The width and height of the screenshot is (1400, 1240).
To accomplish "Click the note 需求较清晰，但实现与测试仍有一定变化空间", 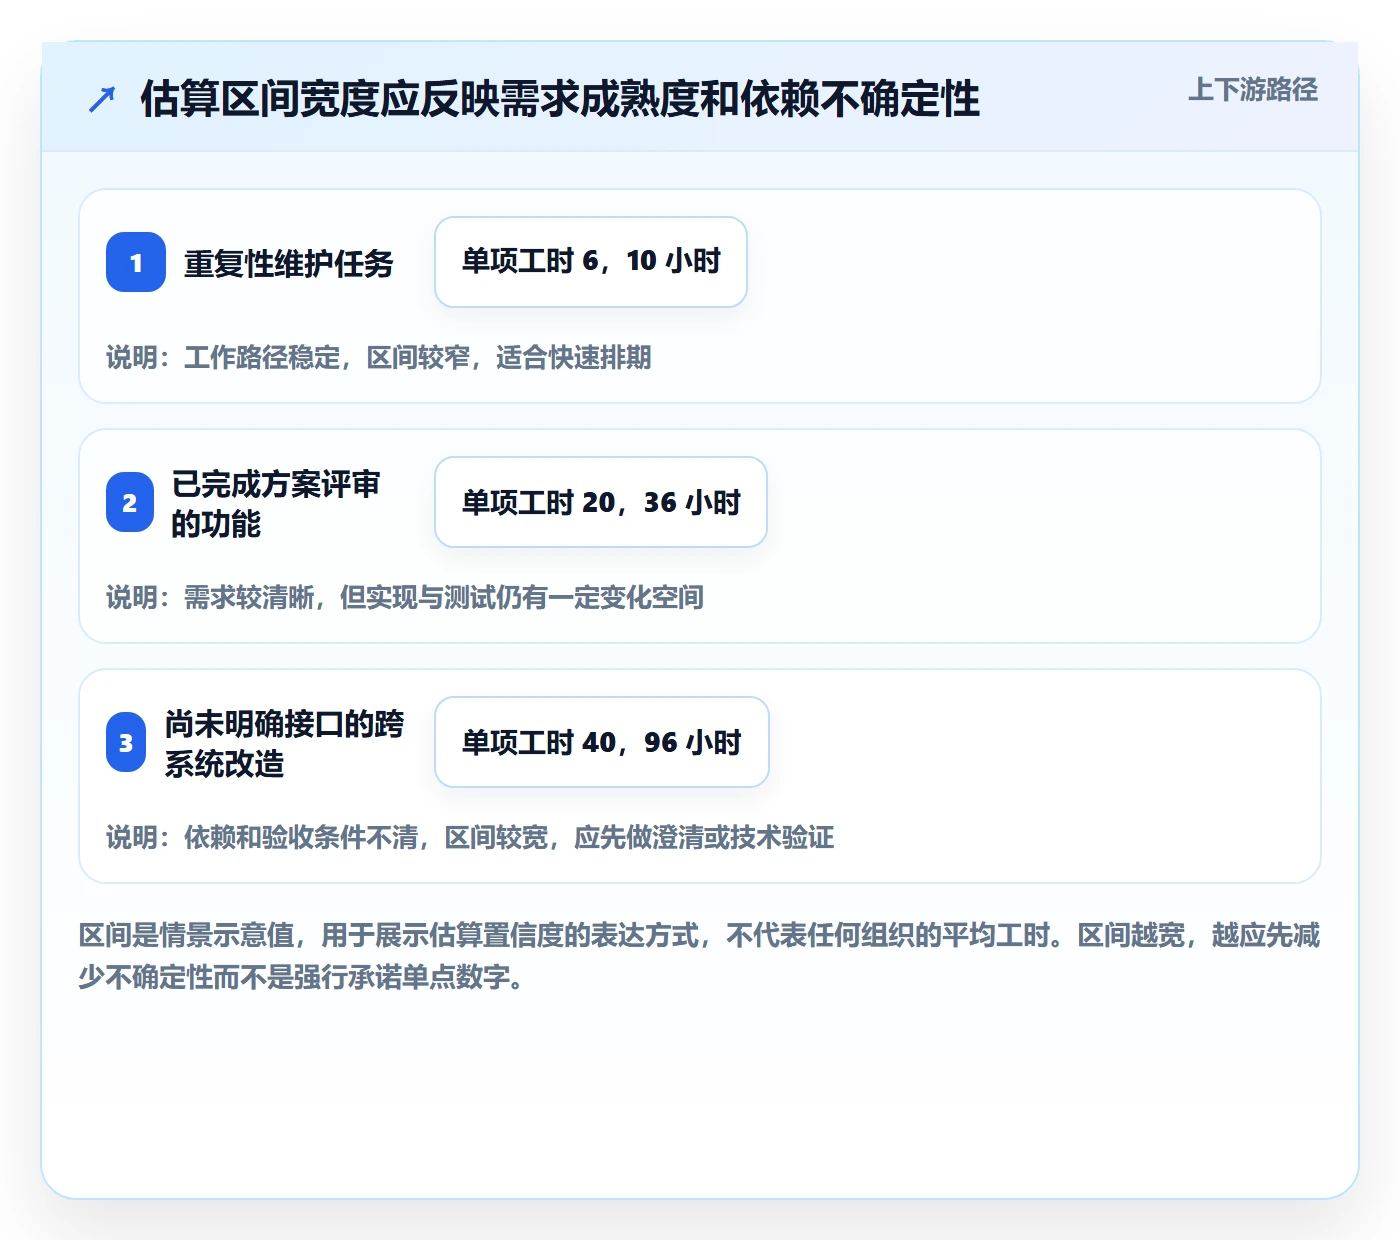I will click(444, 597).
